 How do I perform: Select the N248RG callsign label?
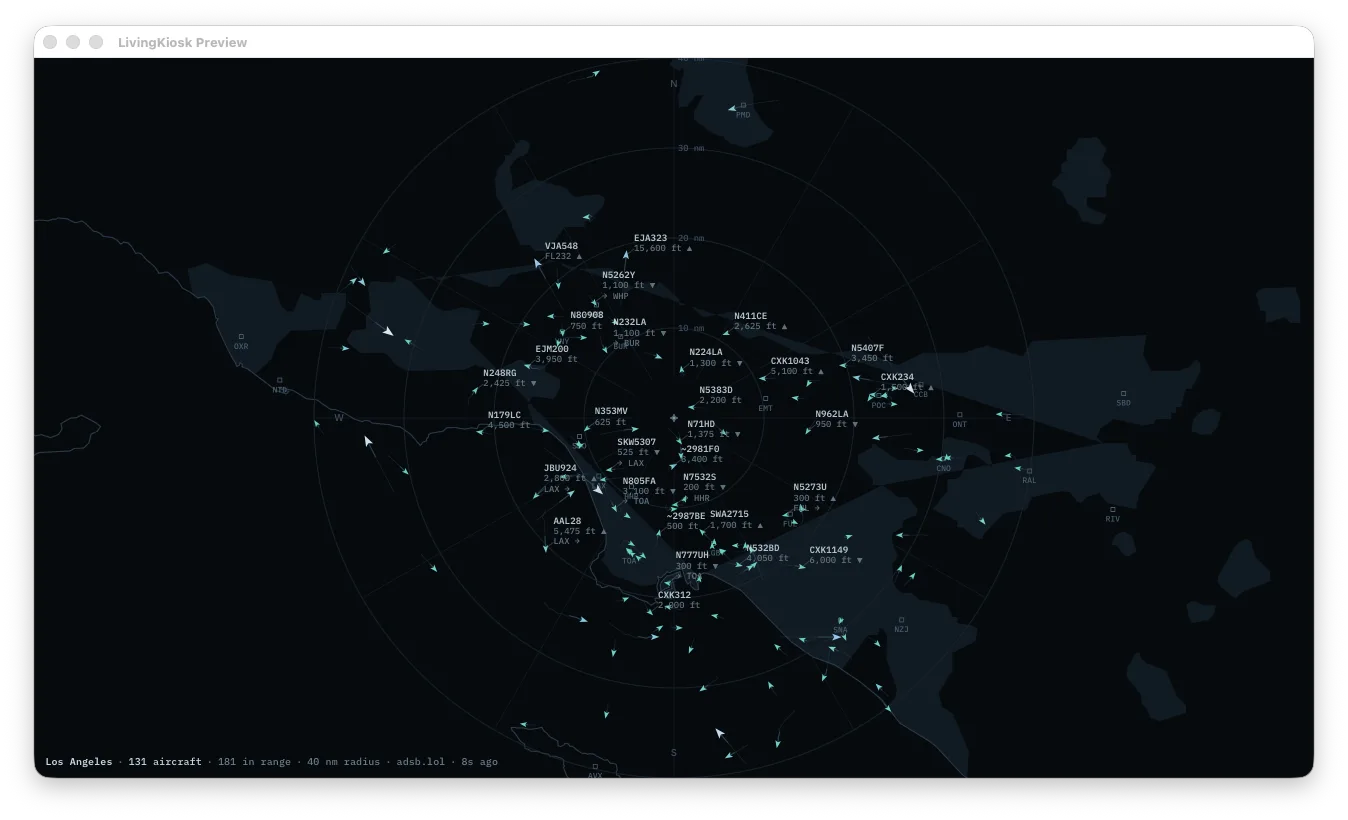pyautogui.click(x=500, y=373)
